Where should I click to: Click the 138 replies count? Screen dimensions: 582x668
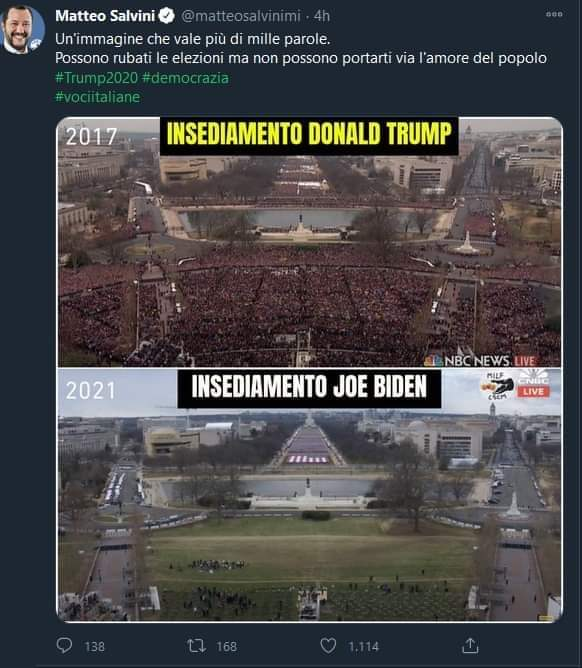coord(95,647)
